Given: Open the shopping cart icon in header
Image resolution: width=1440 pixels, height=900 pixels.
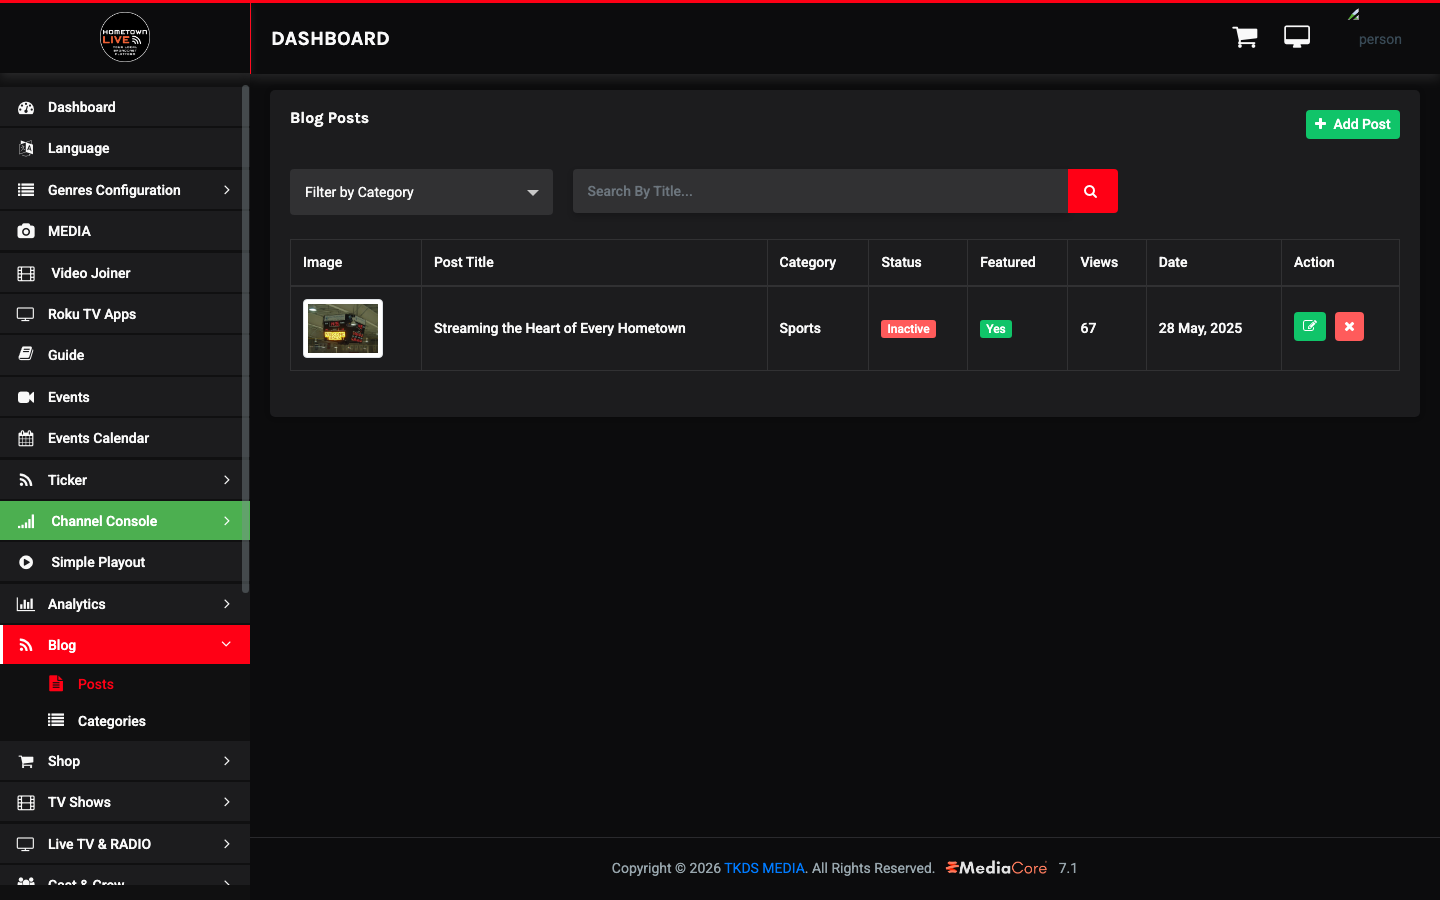Looking at the screenshot, I should click(1245, 37).
